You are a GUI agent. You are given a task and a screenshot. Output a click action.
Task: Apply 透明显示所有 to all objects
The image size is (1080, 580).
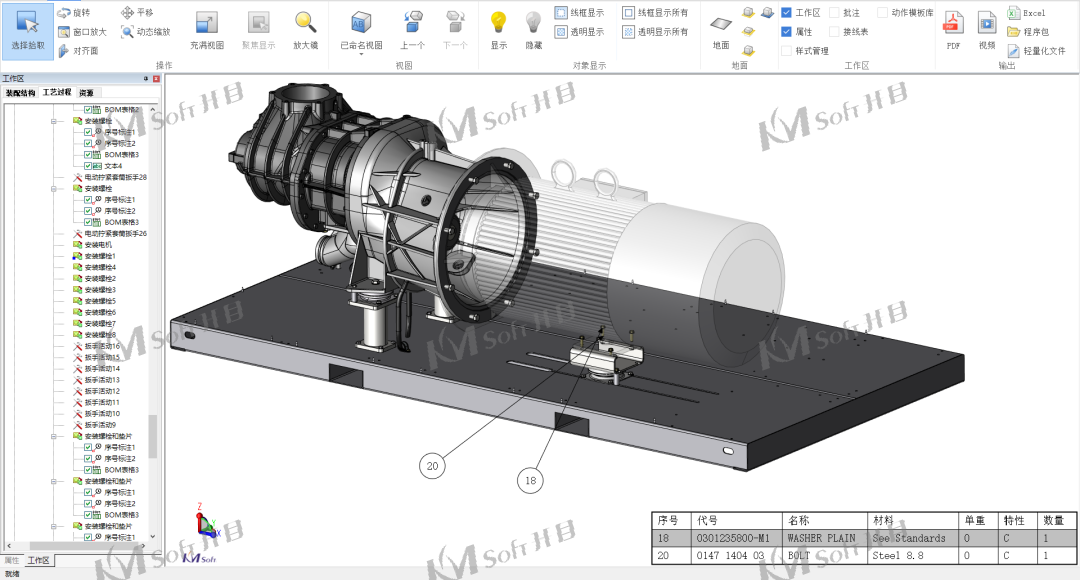click(655, 32)
